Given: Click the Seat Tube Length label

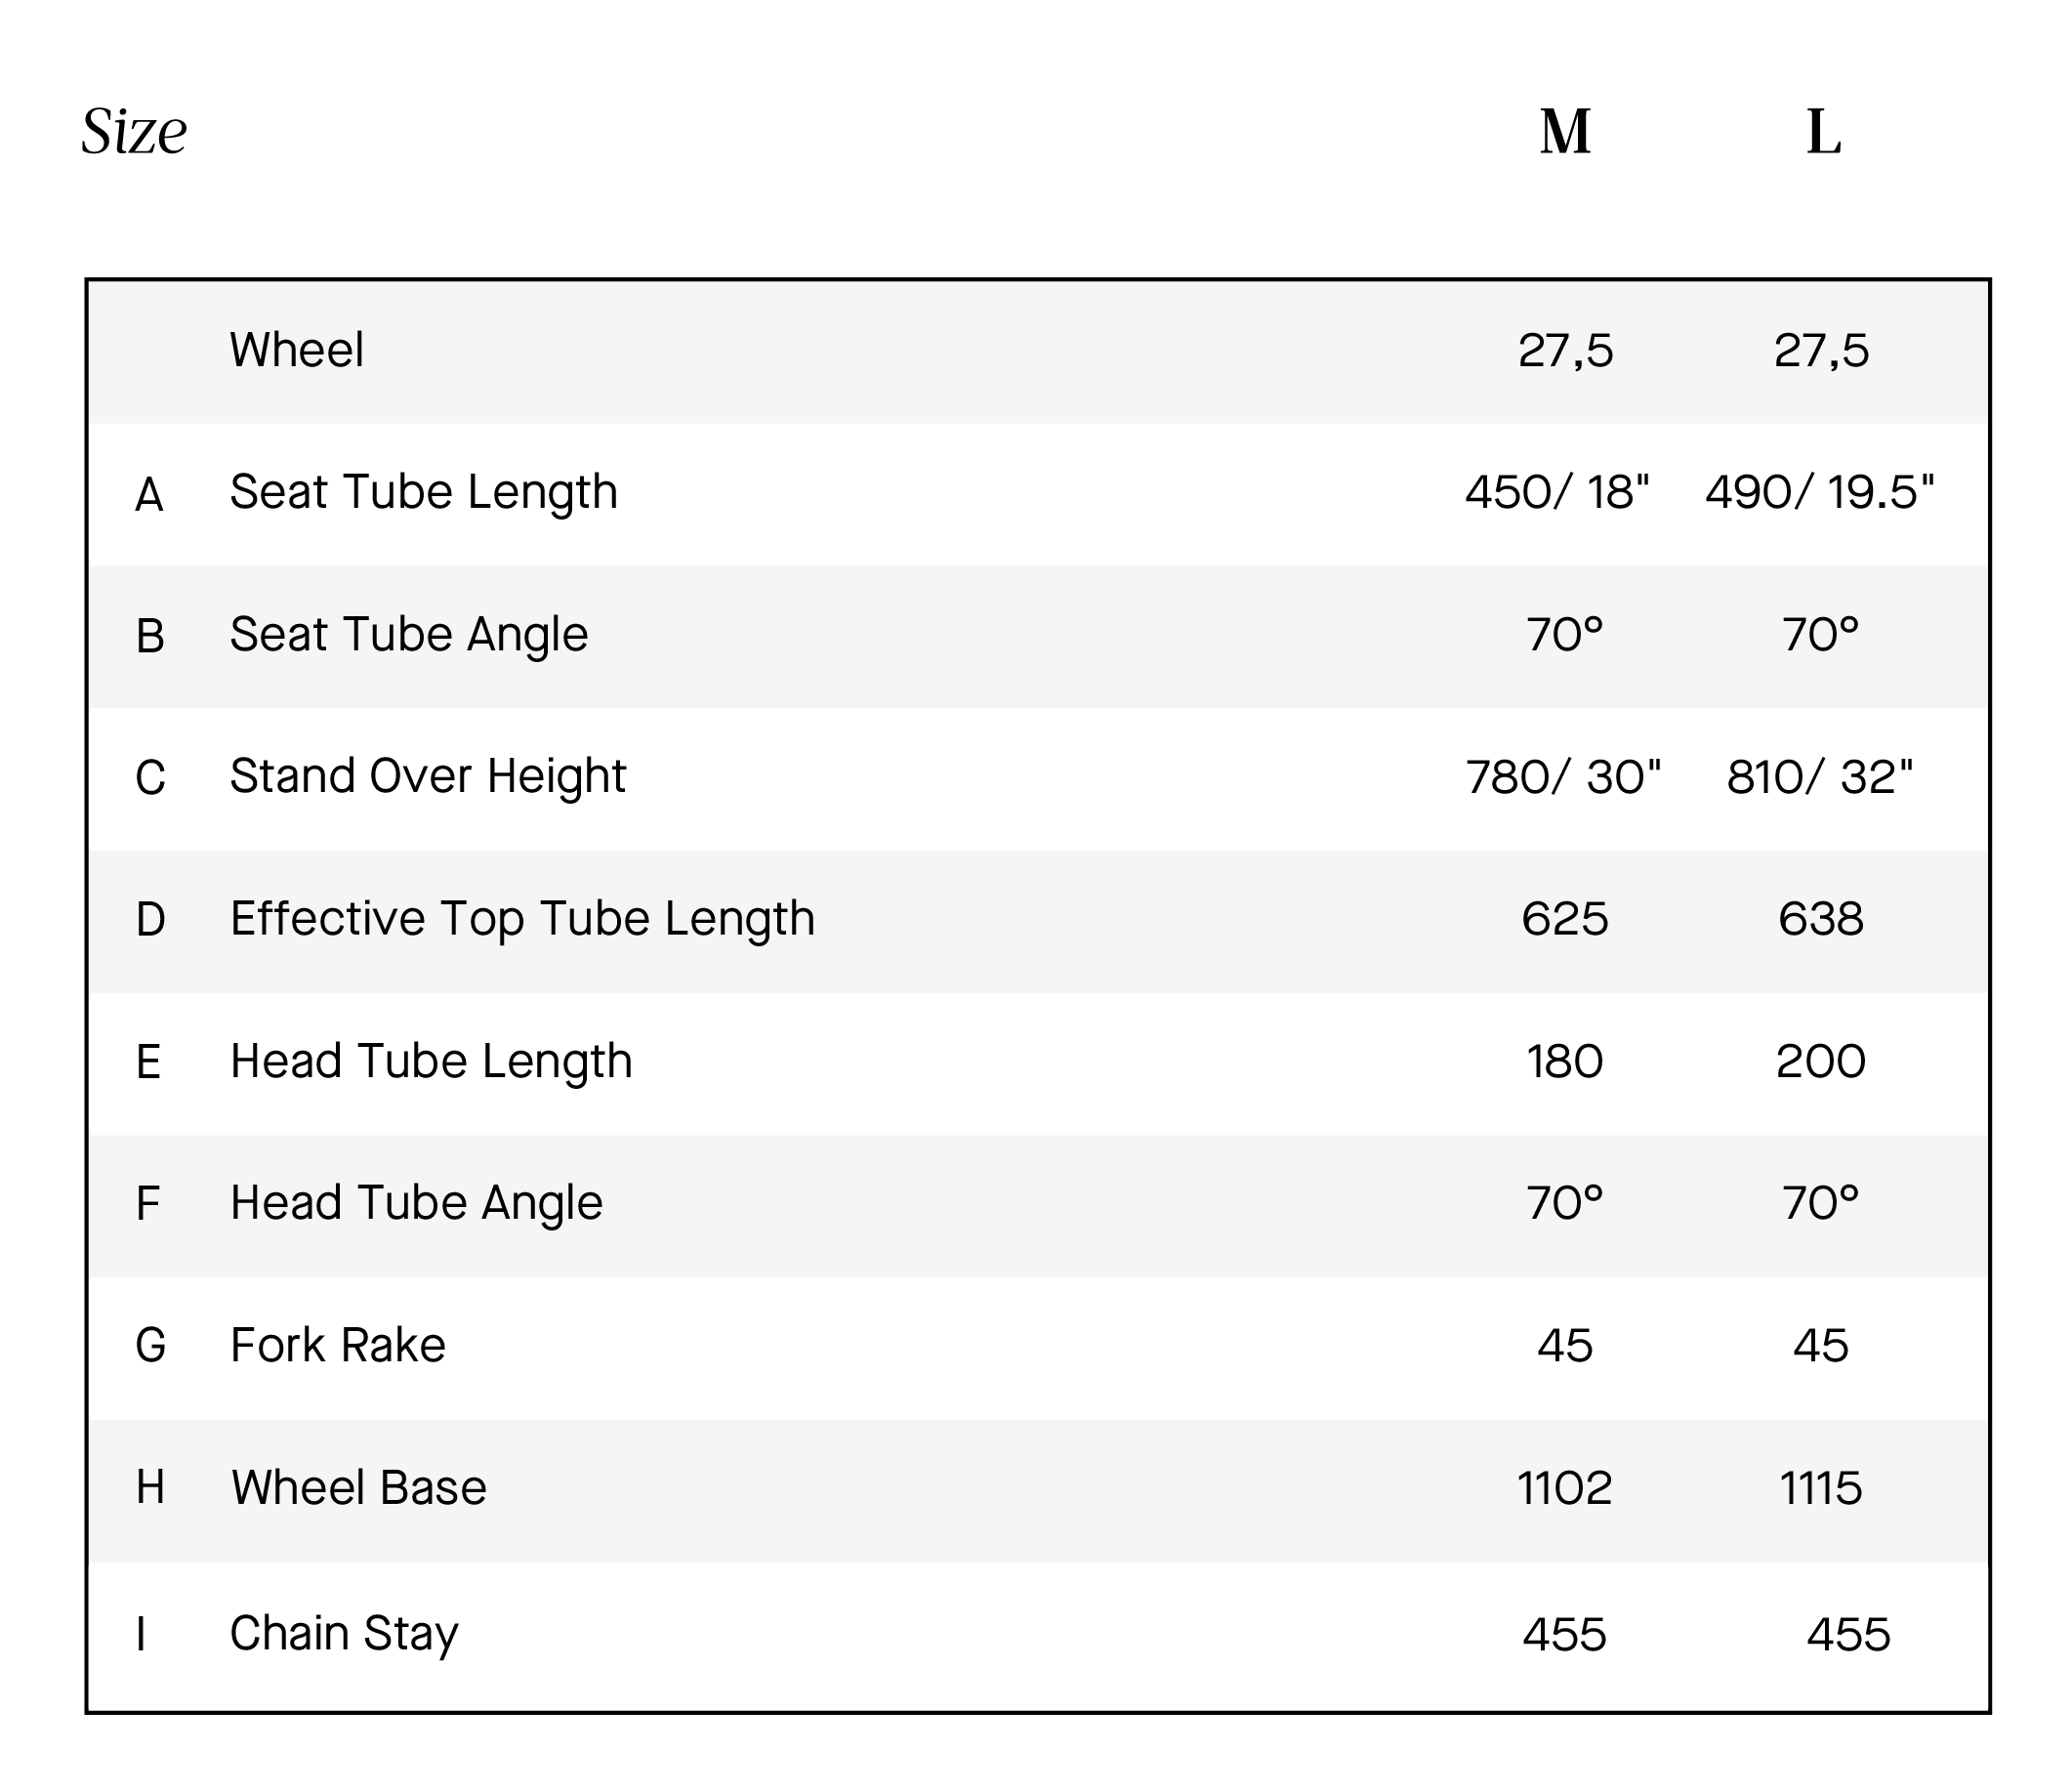Looking at the screenshot, I should tap(424, 492).
